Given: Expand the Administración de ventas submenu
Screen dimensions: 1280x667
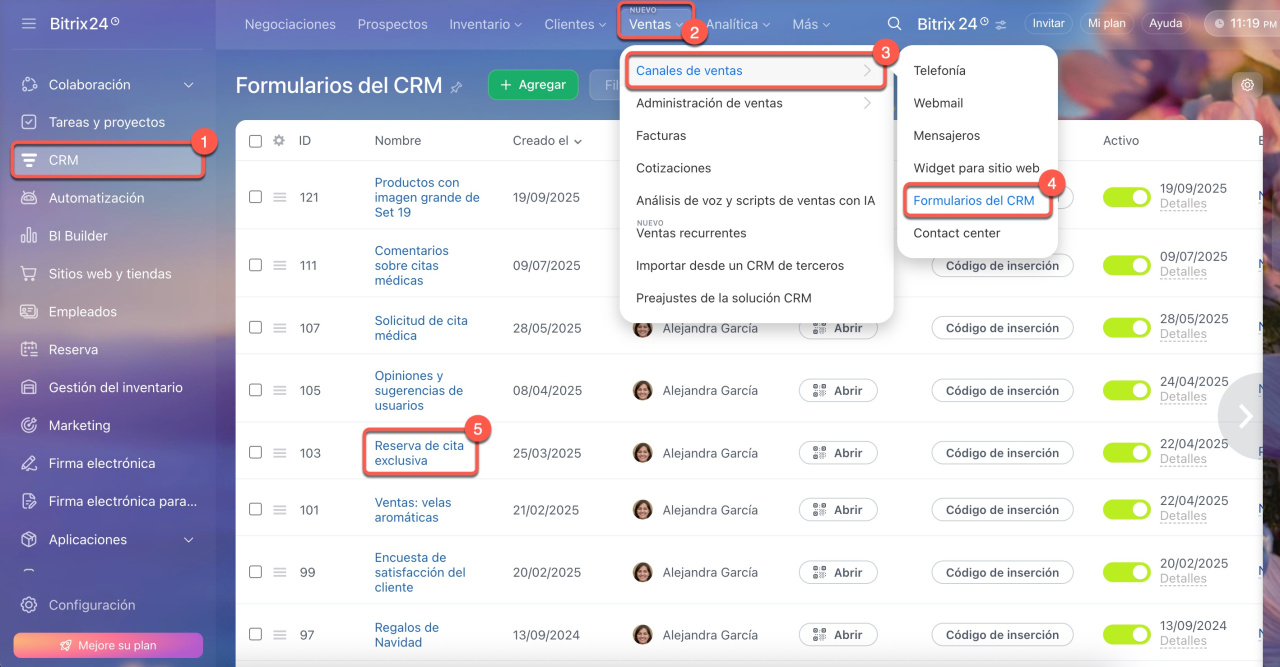Looking at the screenshot, I should point(754,103).
